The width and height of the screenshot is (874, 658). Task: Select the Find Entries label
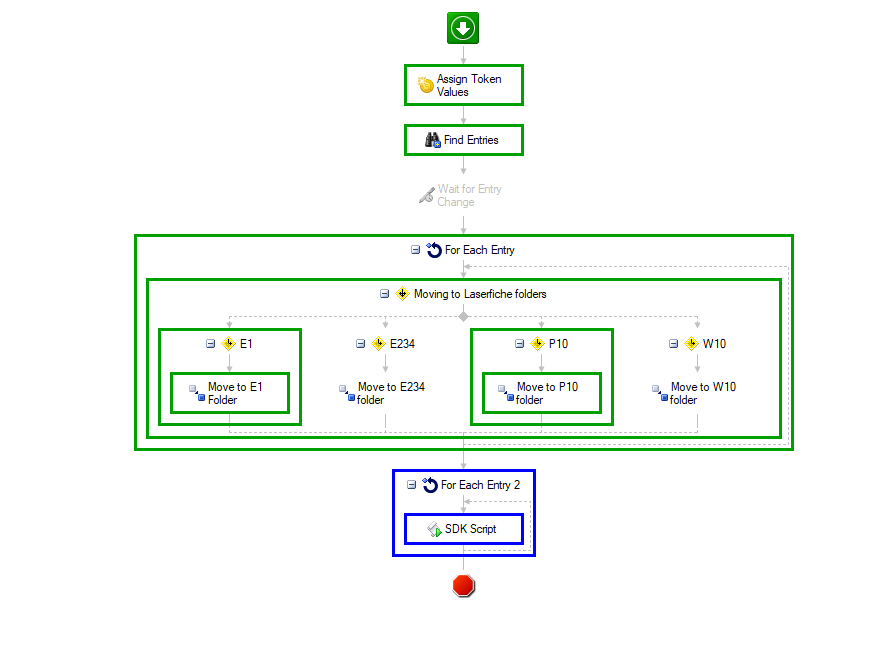pos(471,140)
